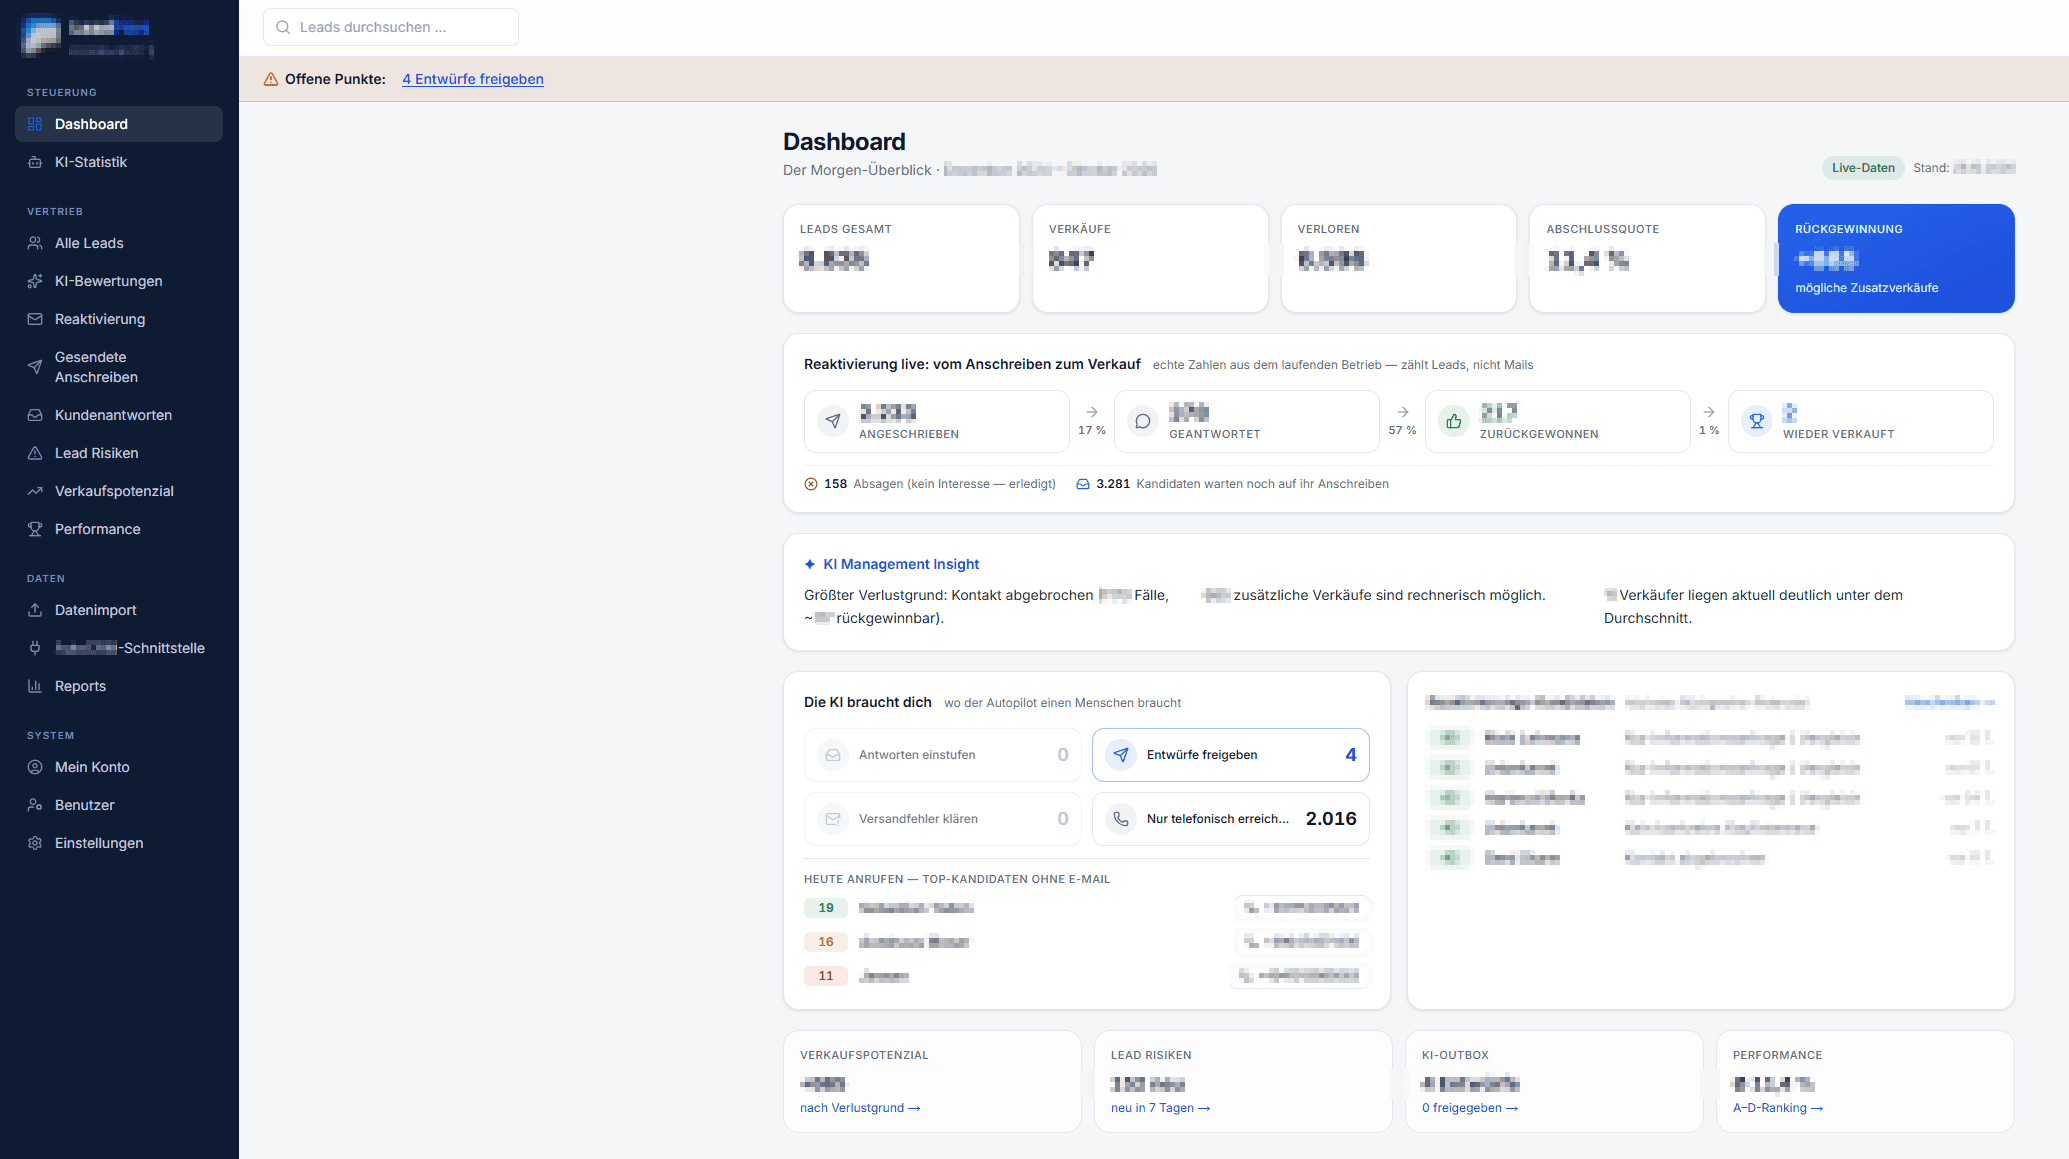Click the Datenimport upload icon
Image resolution: width=2069 pixels, height=1159 pixels.
[x=35, y=610]
